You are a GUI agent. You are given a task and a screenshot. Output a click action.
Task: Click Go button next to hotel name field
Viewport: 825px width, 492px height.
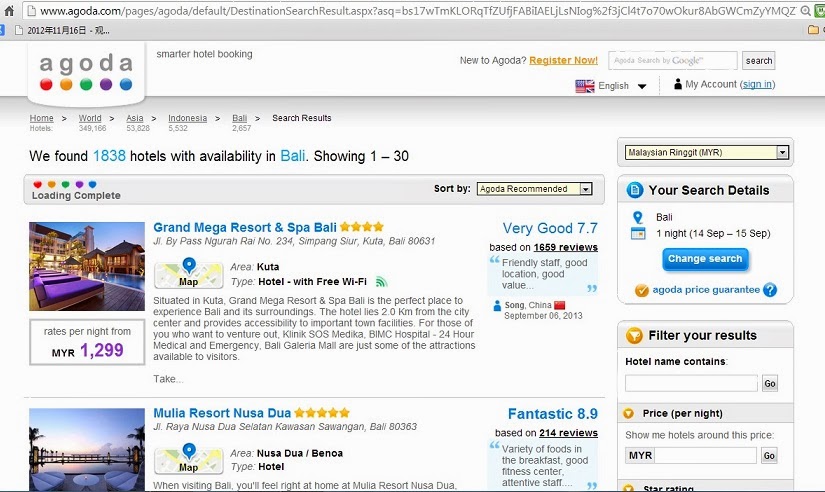coord(770,384)
